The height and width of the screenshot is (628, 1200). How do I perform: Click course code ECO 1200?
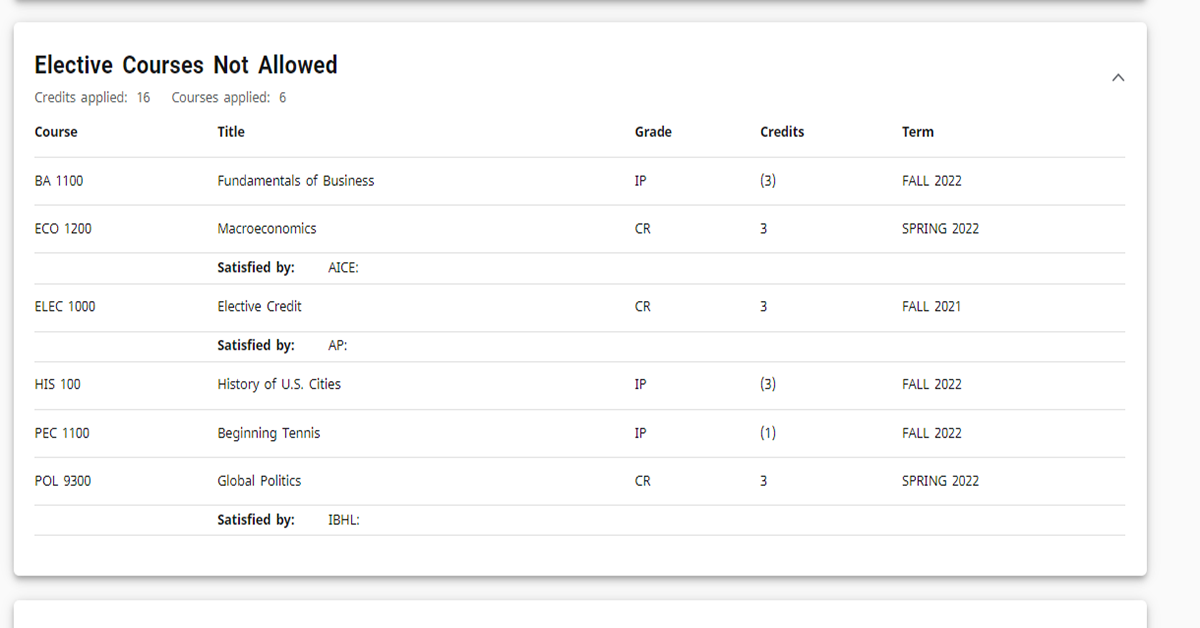point(63,229)
